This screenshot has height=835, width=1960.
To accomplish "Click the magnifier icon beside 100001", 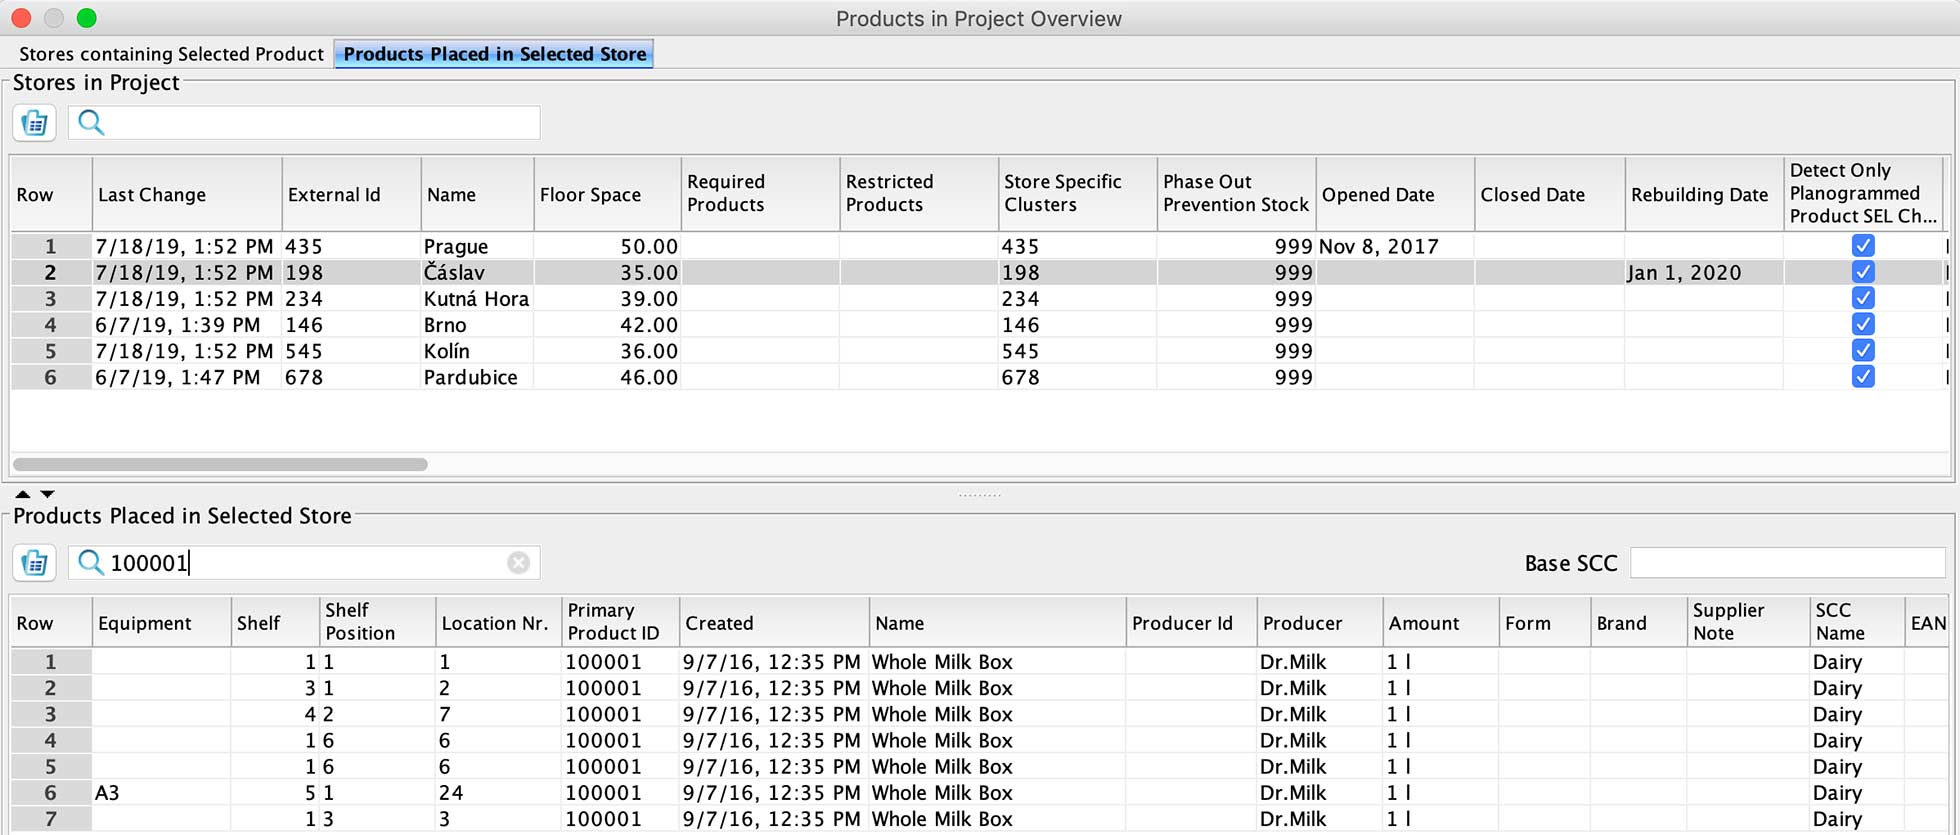I will (91, 563).
